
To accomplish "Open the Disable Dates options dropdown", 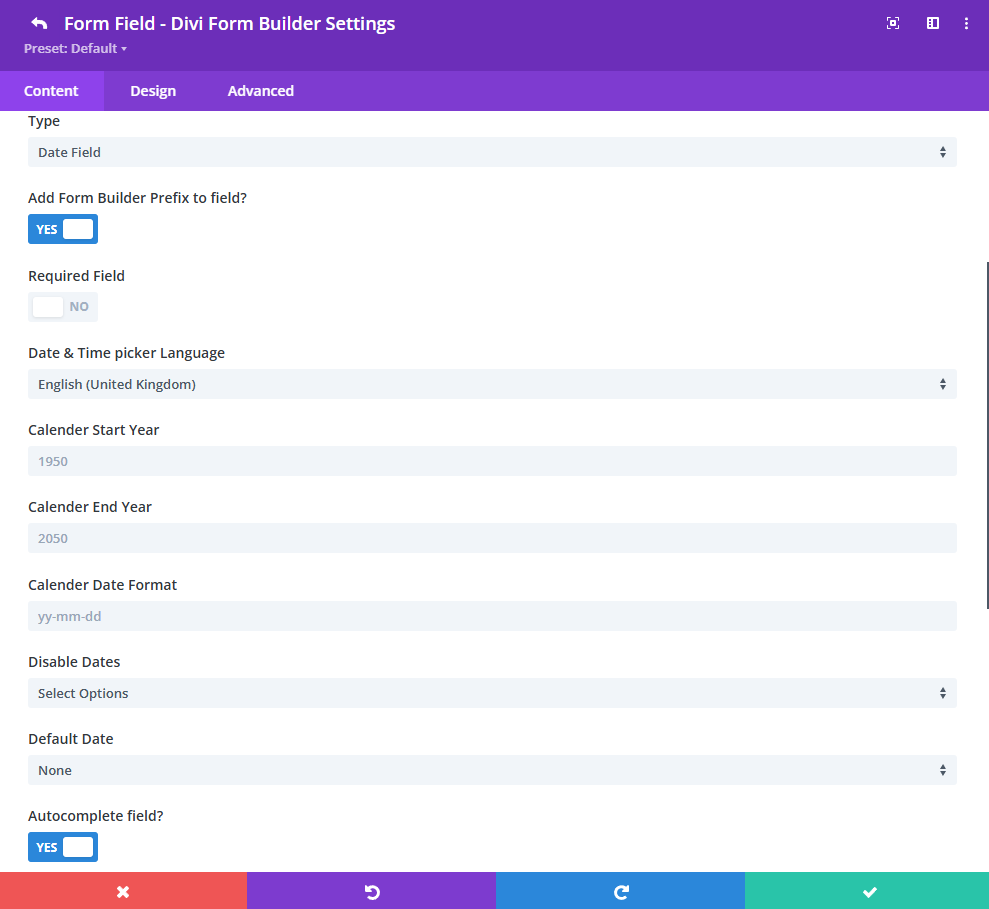I will (492, 693).
